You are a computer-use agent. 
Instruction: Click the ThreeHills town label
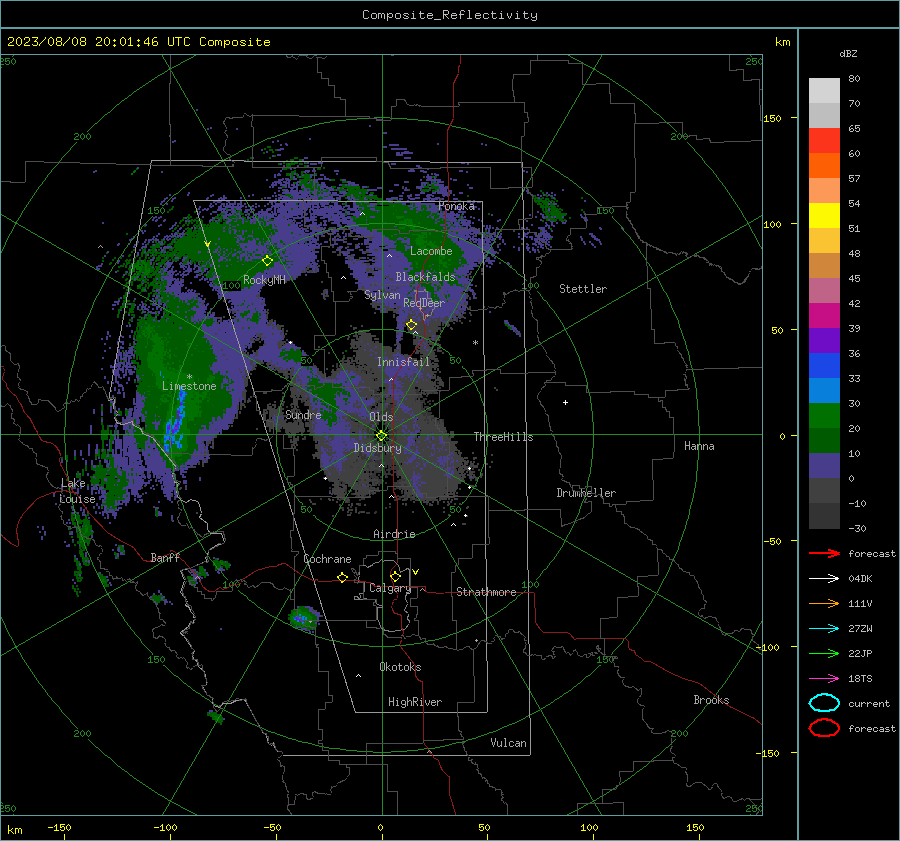click(503, 437)
